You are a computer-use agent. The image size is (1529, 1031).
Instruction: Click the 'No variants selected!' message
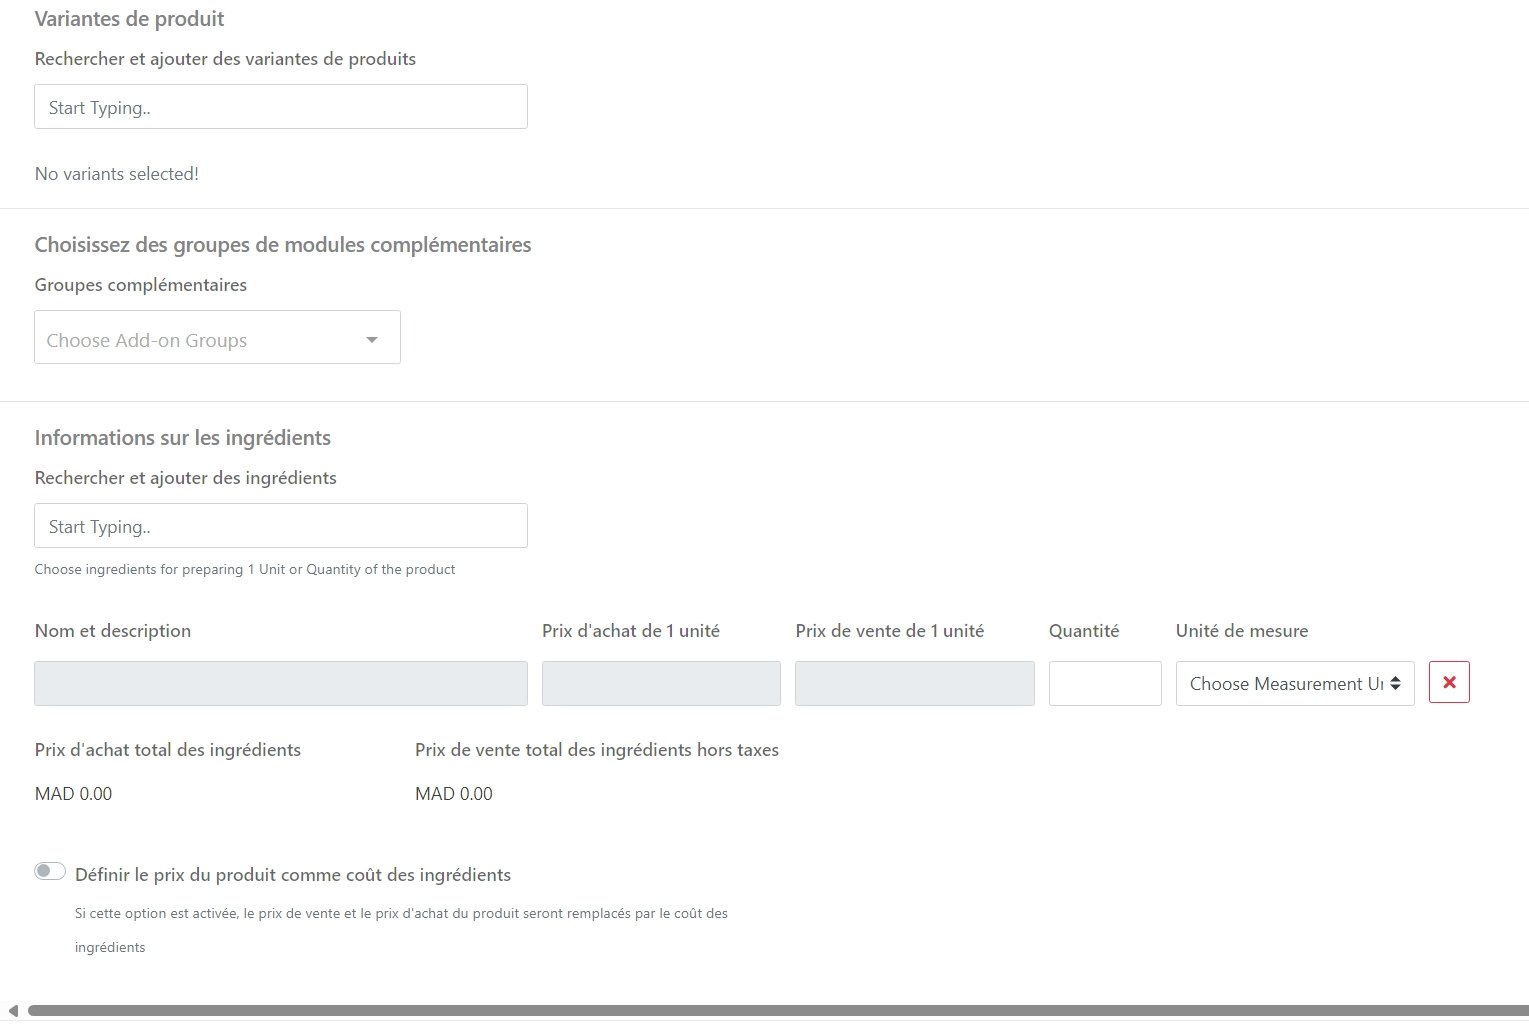tap(116, 174)
